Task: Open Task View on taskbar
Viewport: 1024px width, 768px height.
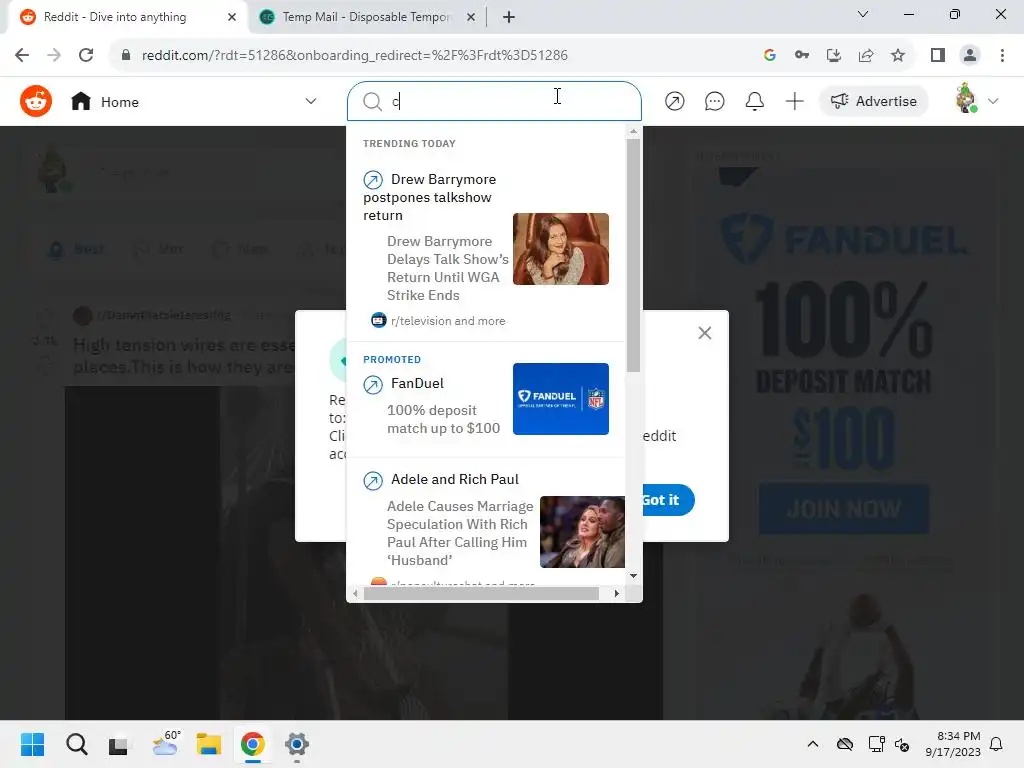Action: pos(118,745)
